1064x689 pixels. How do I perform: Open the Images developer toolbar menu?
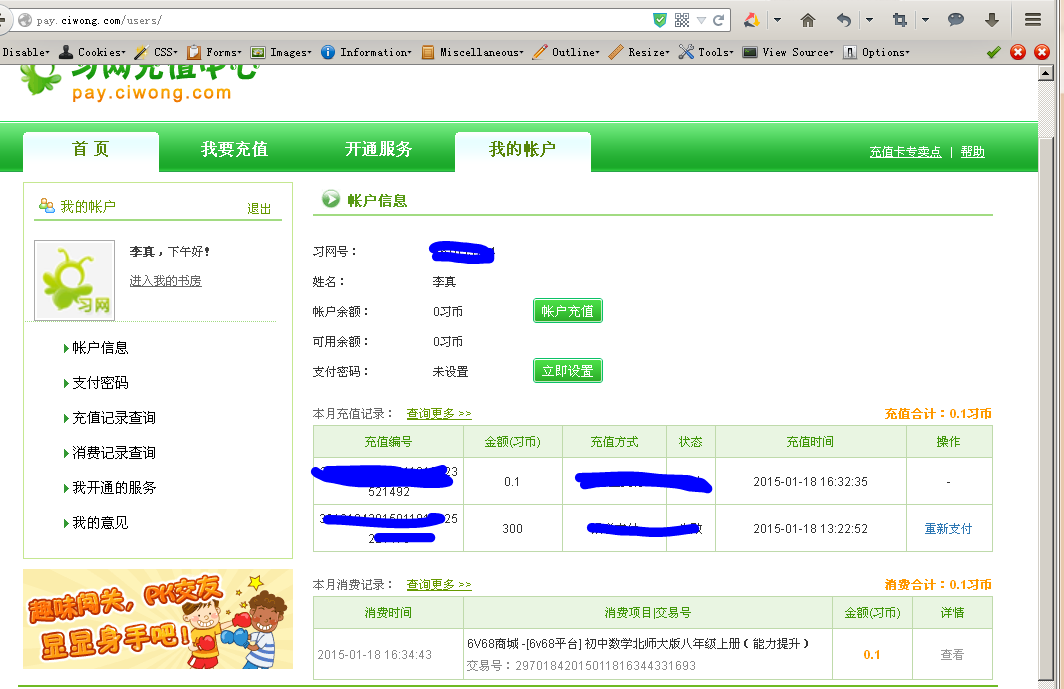[x=282, y=52]
